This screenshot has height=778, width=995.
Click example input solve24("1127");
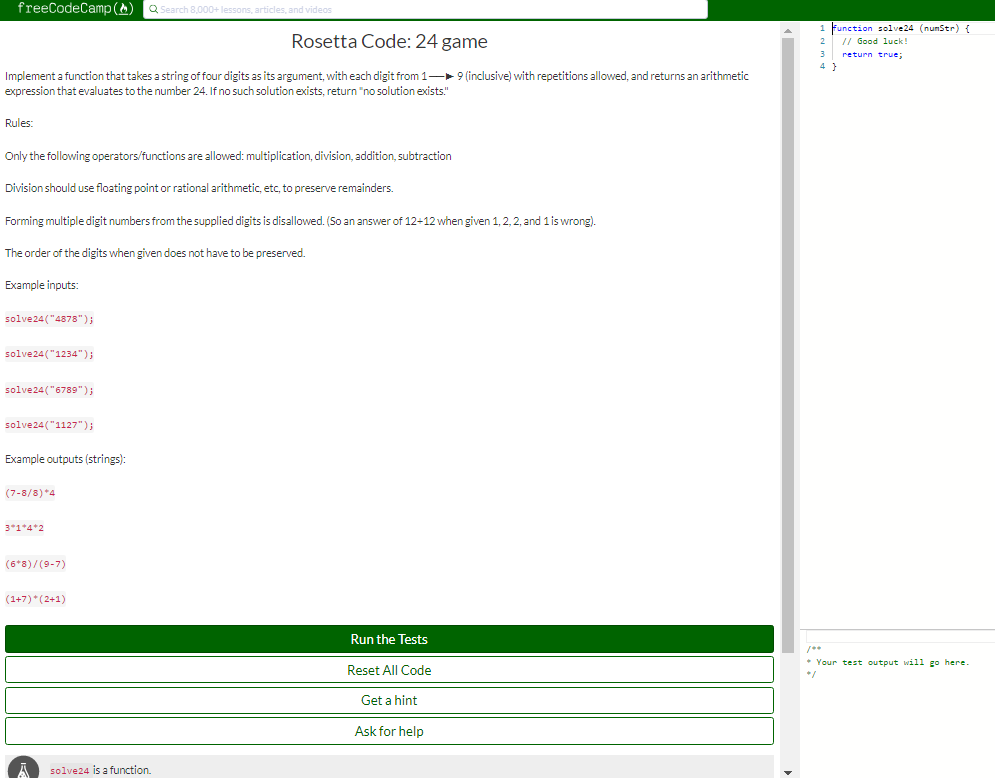[x=49, y=425]
